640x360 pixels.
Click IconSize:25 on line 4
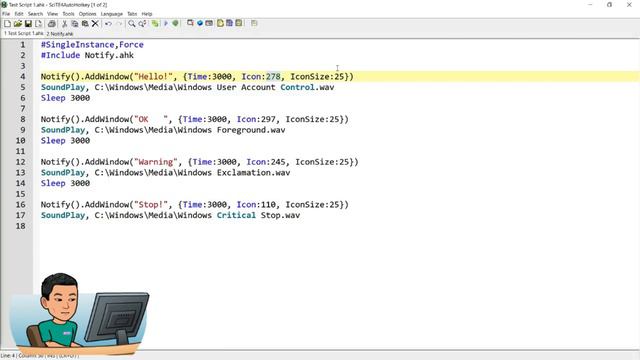(317, 76)
